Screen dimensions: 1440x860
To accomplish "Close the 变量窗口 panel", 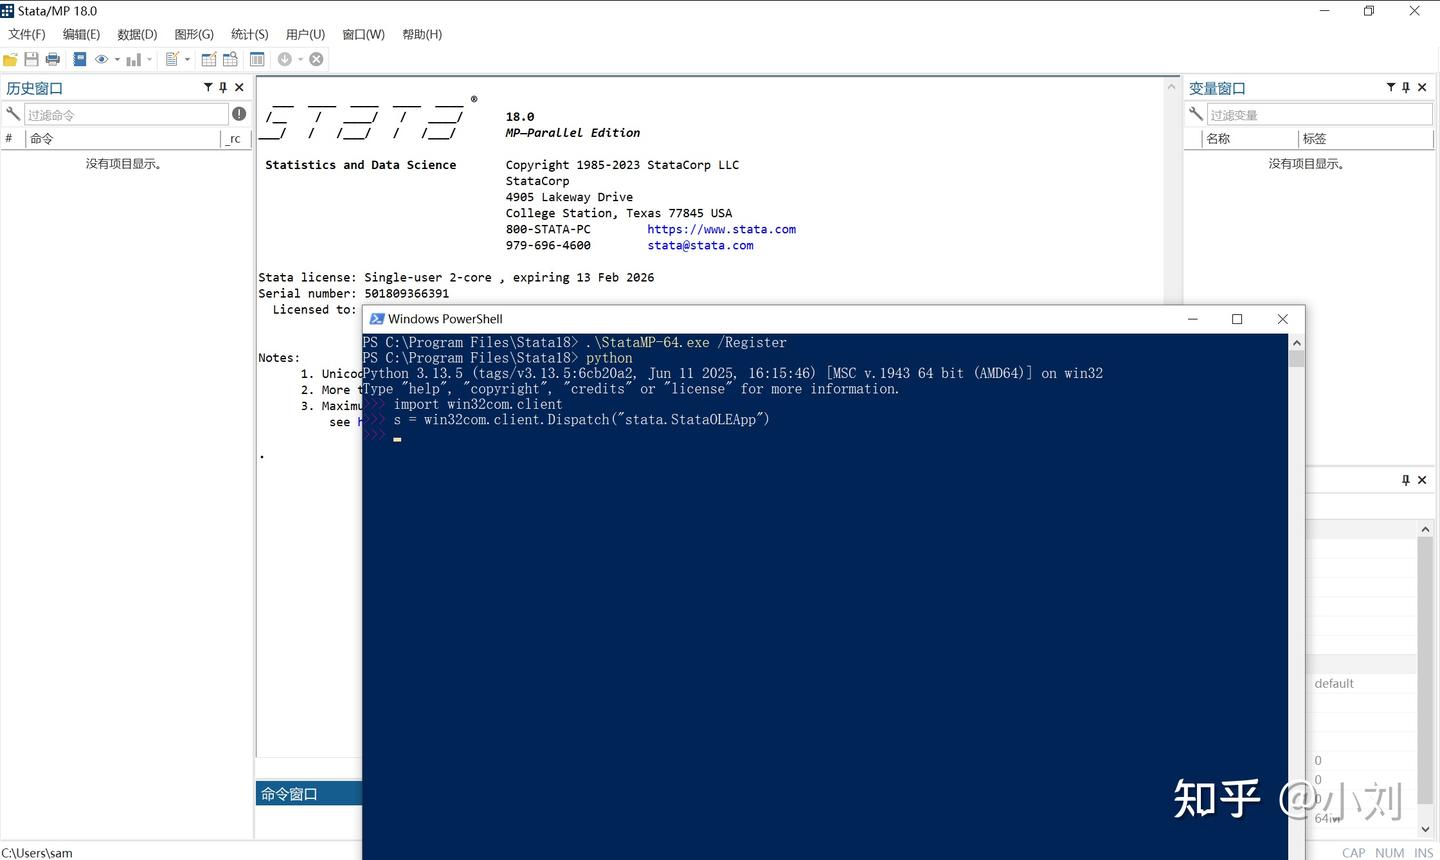I will [1422, 88].
